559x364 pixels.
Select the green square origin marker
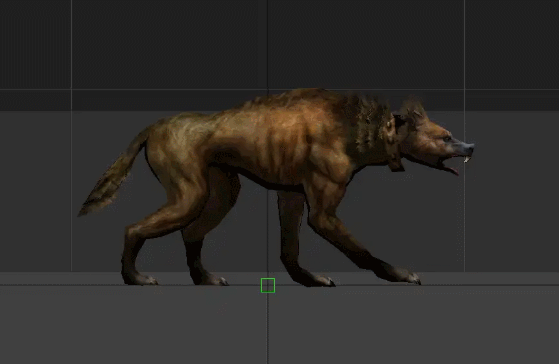[268, 286]
